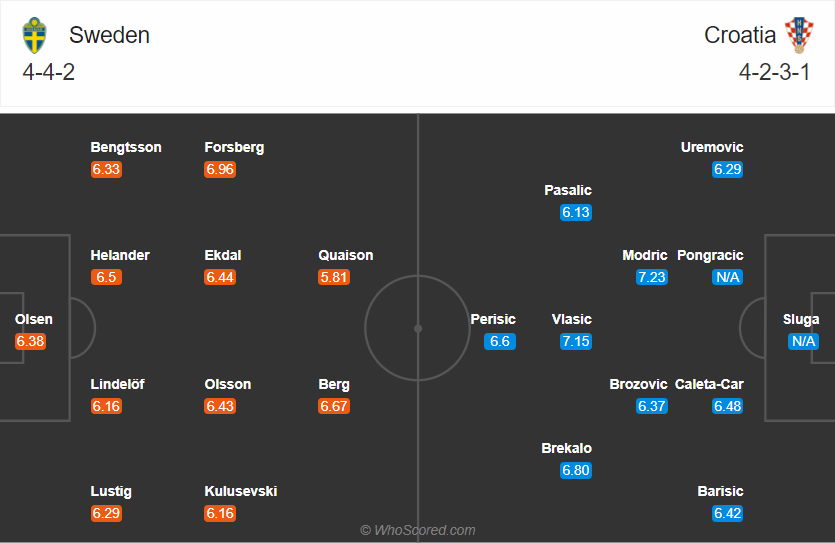Select Berg's 6.67 rating badge

(334, 406)
